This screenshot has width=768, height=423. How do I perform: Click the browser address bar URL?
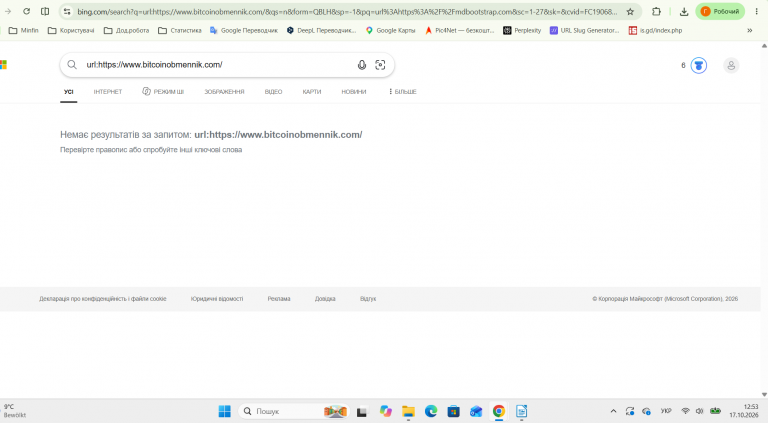pos(347,11)
